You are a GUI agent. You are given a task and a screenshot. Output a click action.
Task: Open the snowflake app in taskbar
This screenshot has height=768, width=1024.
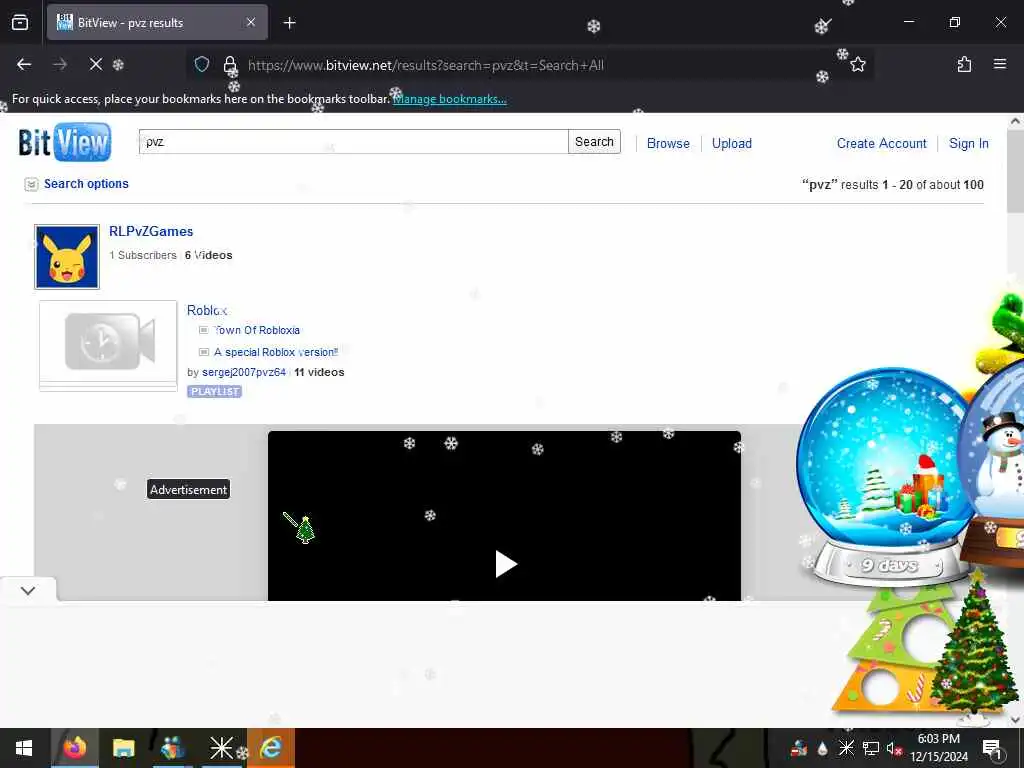(x=221, y=748)
